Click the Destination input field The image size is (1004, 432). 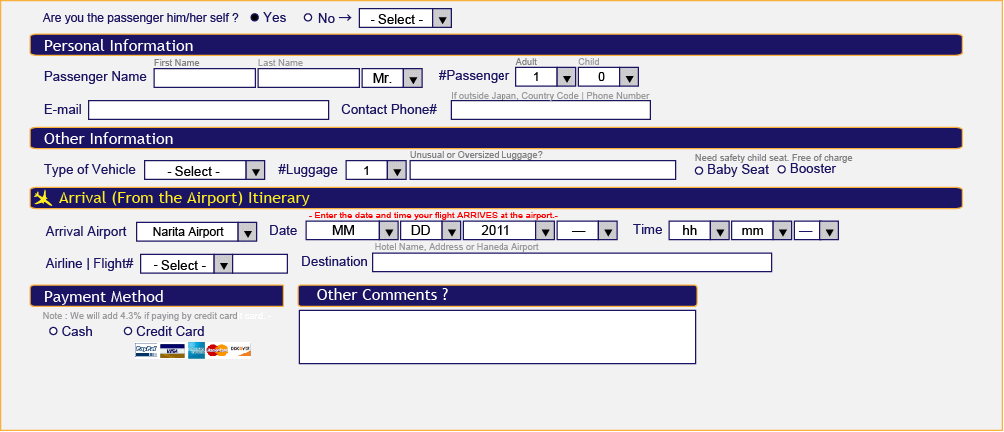click(x=572, y=262)
